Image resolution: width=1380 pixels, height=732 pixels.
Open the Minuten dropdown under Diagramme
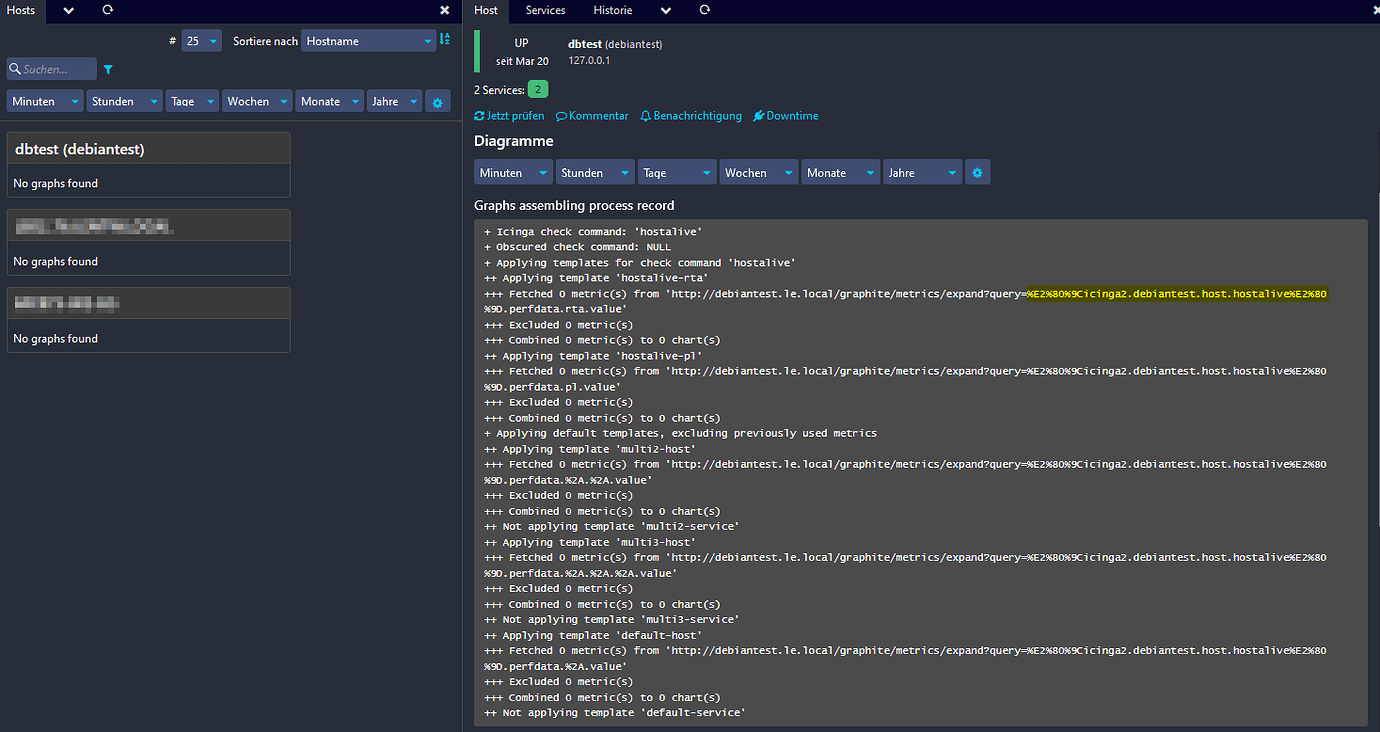tap(513, 173)
